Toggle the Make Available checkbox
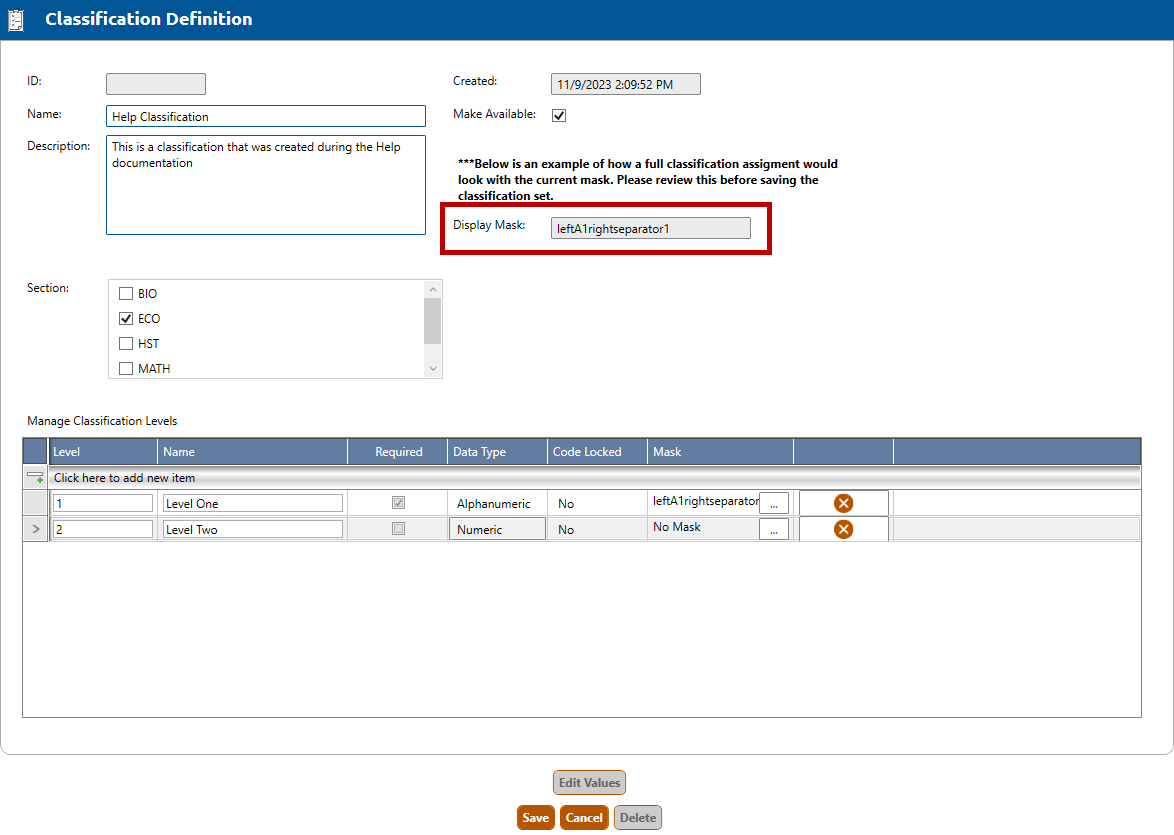The height and width of the screenshot is (835, 1174). point(559,115)
